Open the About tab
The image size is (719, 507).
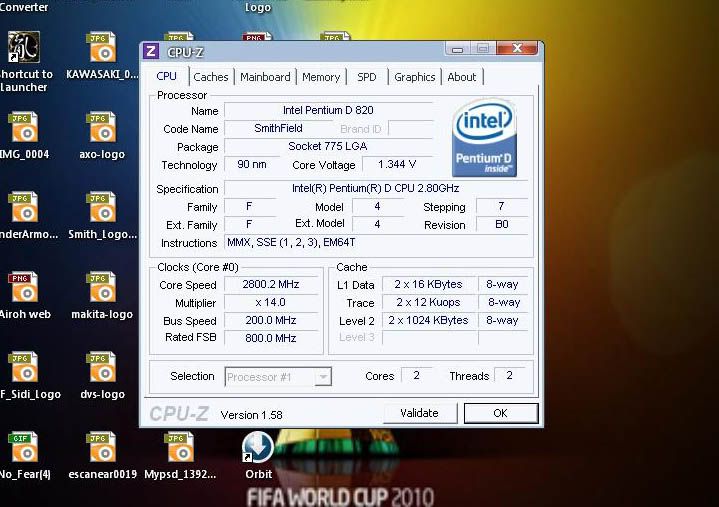[x=462, y=77]
